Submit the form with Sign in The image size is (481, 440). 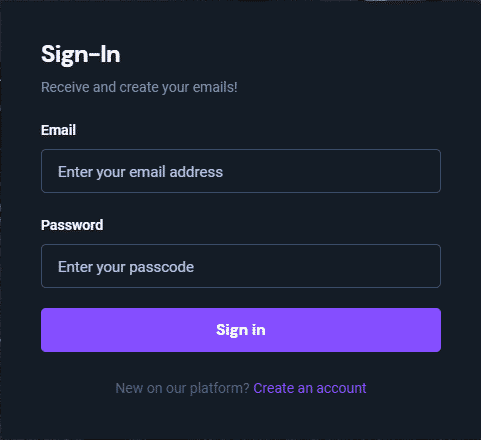pos(241,330)
